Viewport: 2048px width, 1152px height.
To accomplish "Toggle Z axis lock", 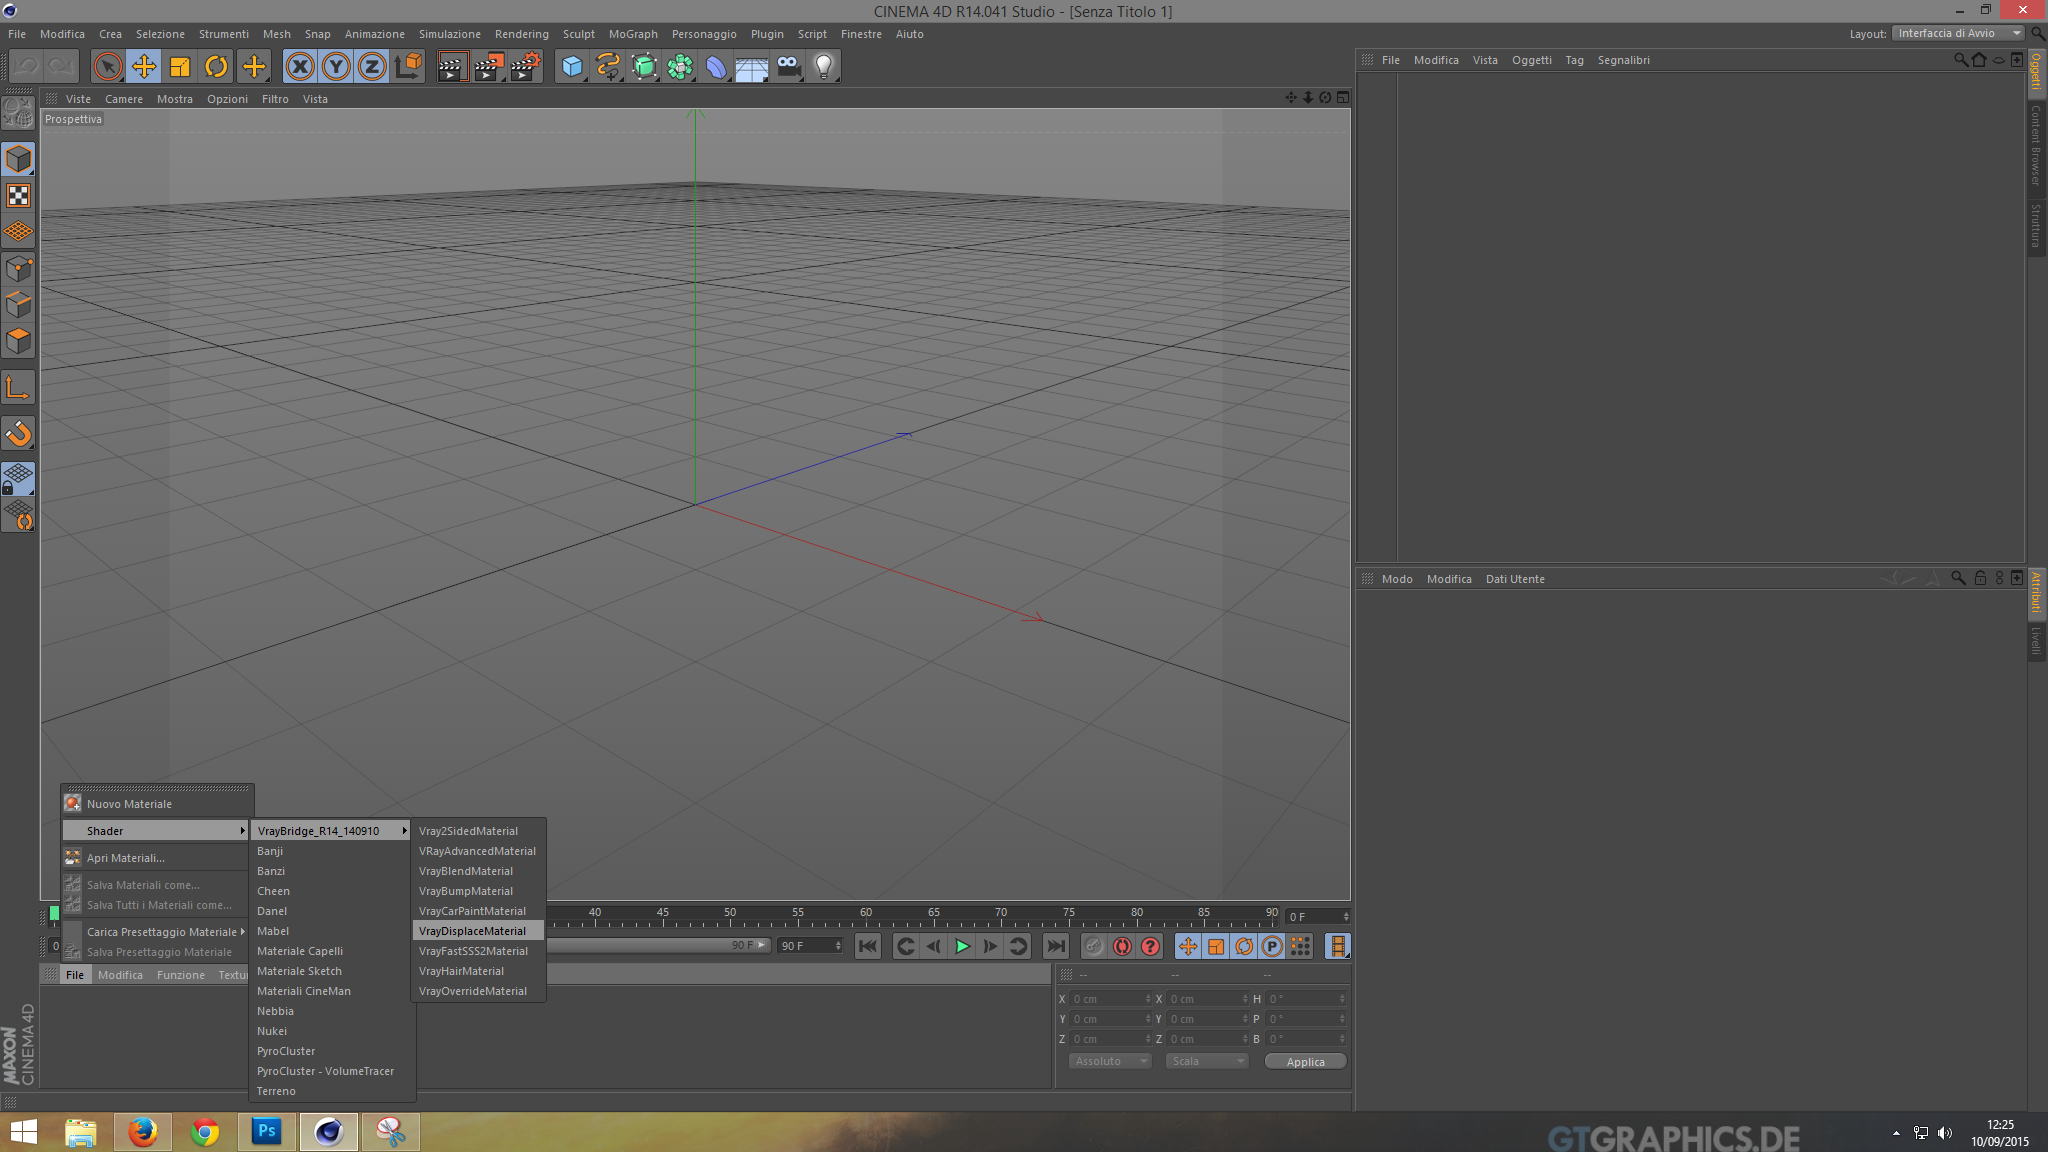I will [372, 67].
